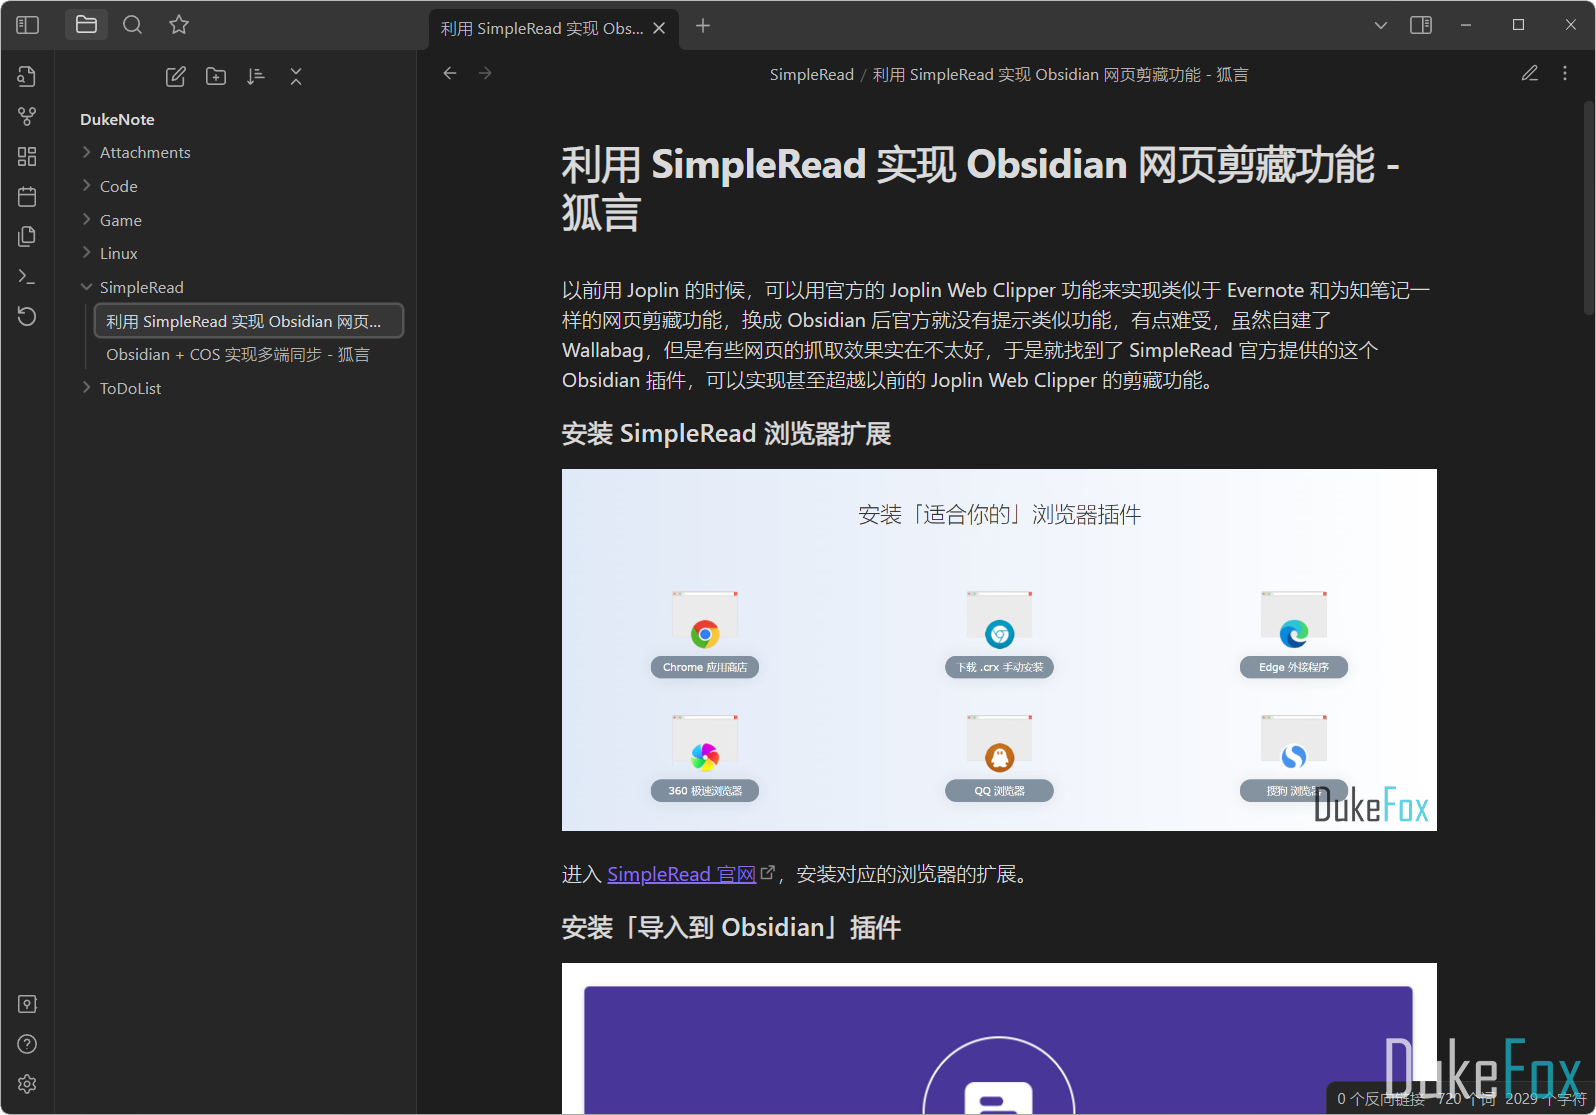Open the file explorer folder tab
Viewport: 1596px width, 1115px height.
coord(87,25)
